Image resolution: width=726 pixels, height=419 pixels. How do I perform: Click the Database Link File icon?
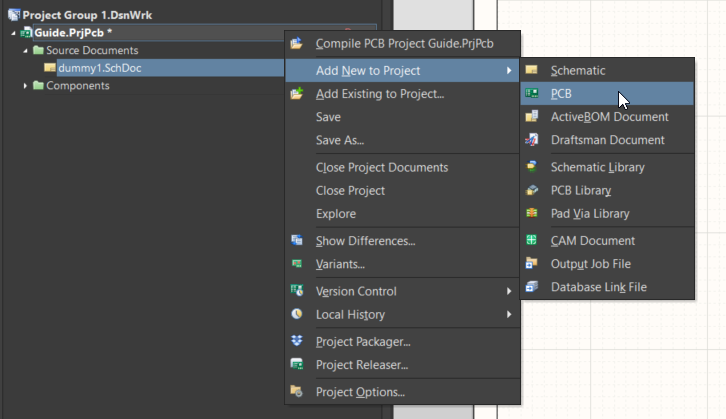532,287
